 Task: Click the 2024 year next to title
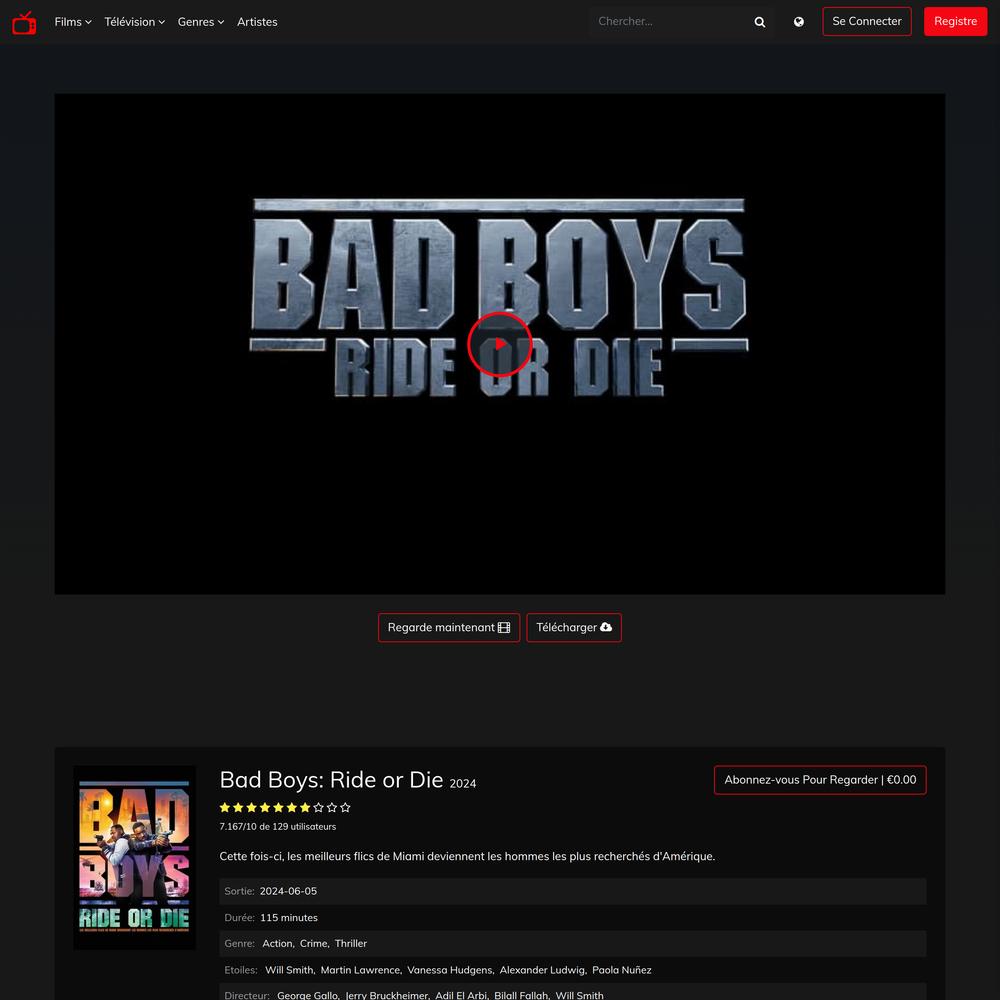coord(463,784)
